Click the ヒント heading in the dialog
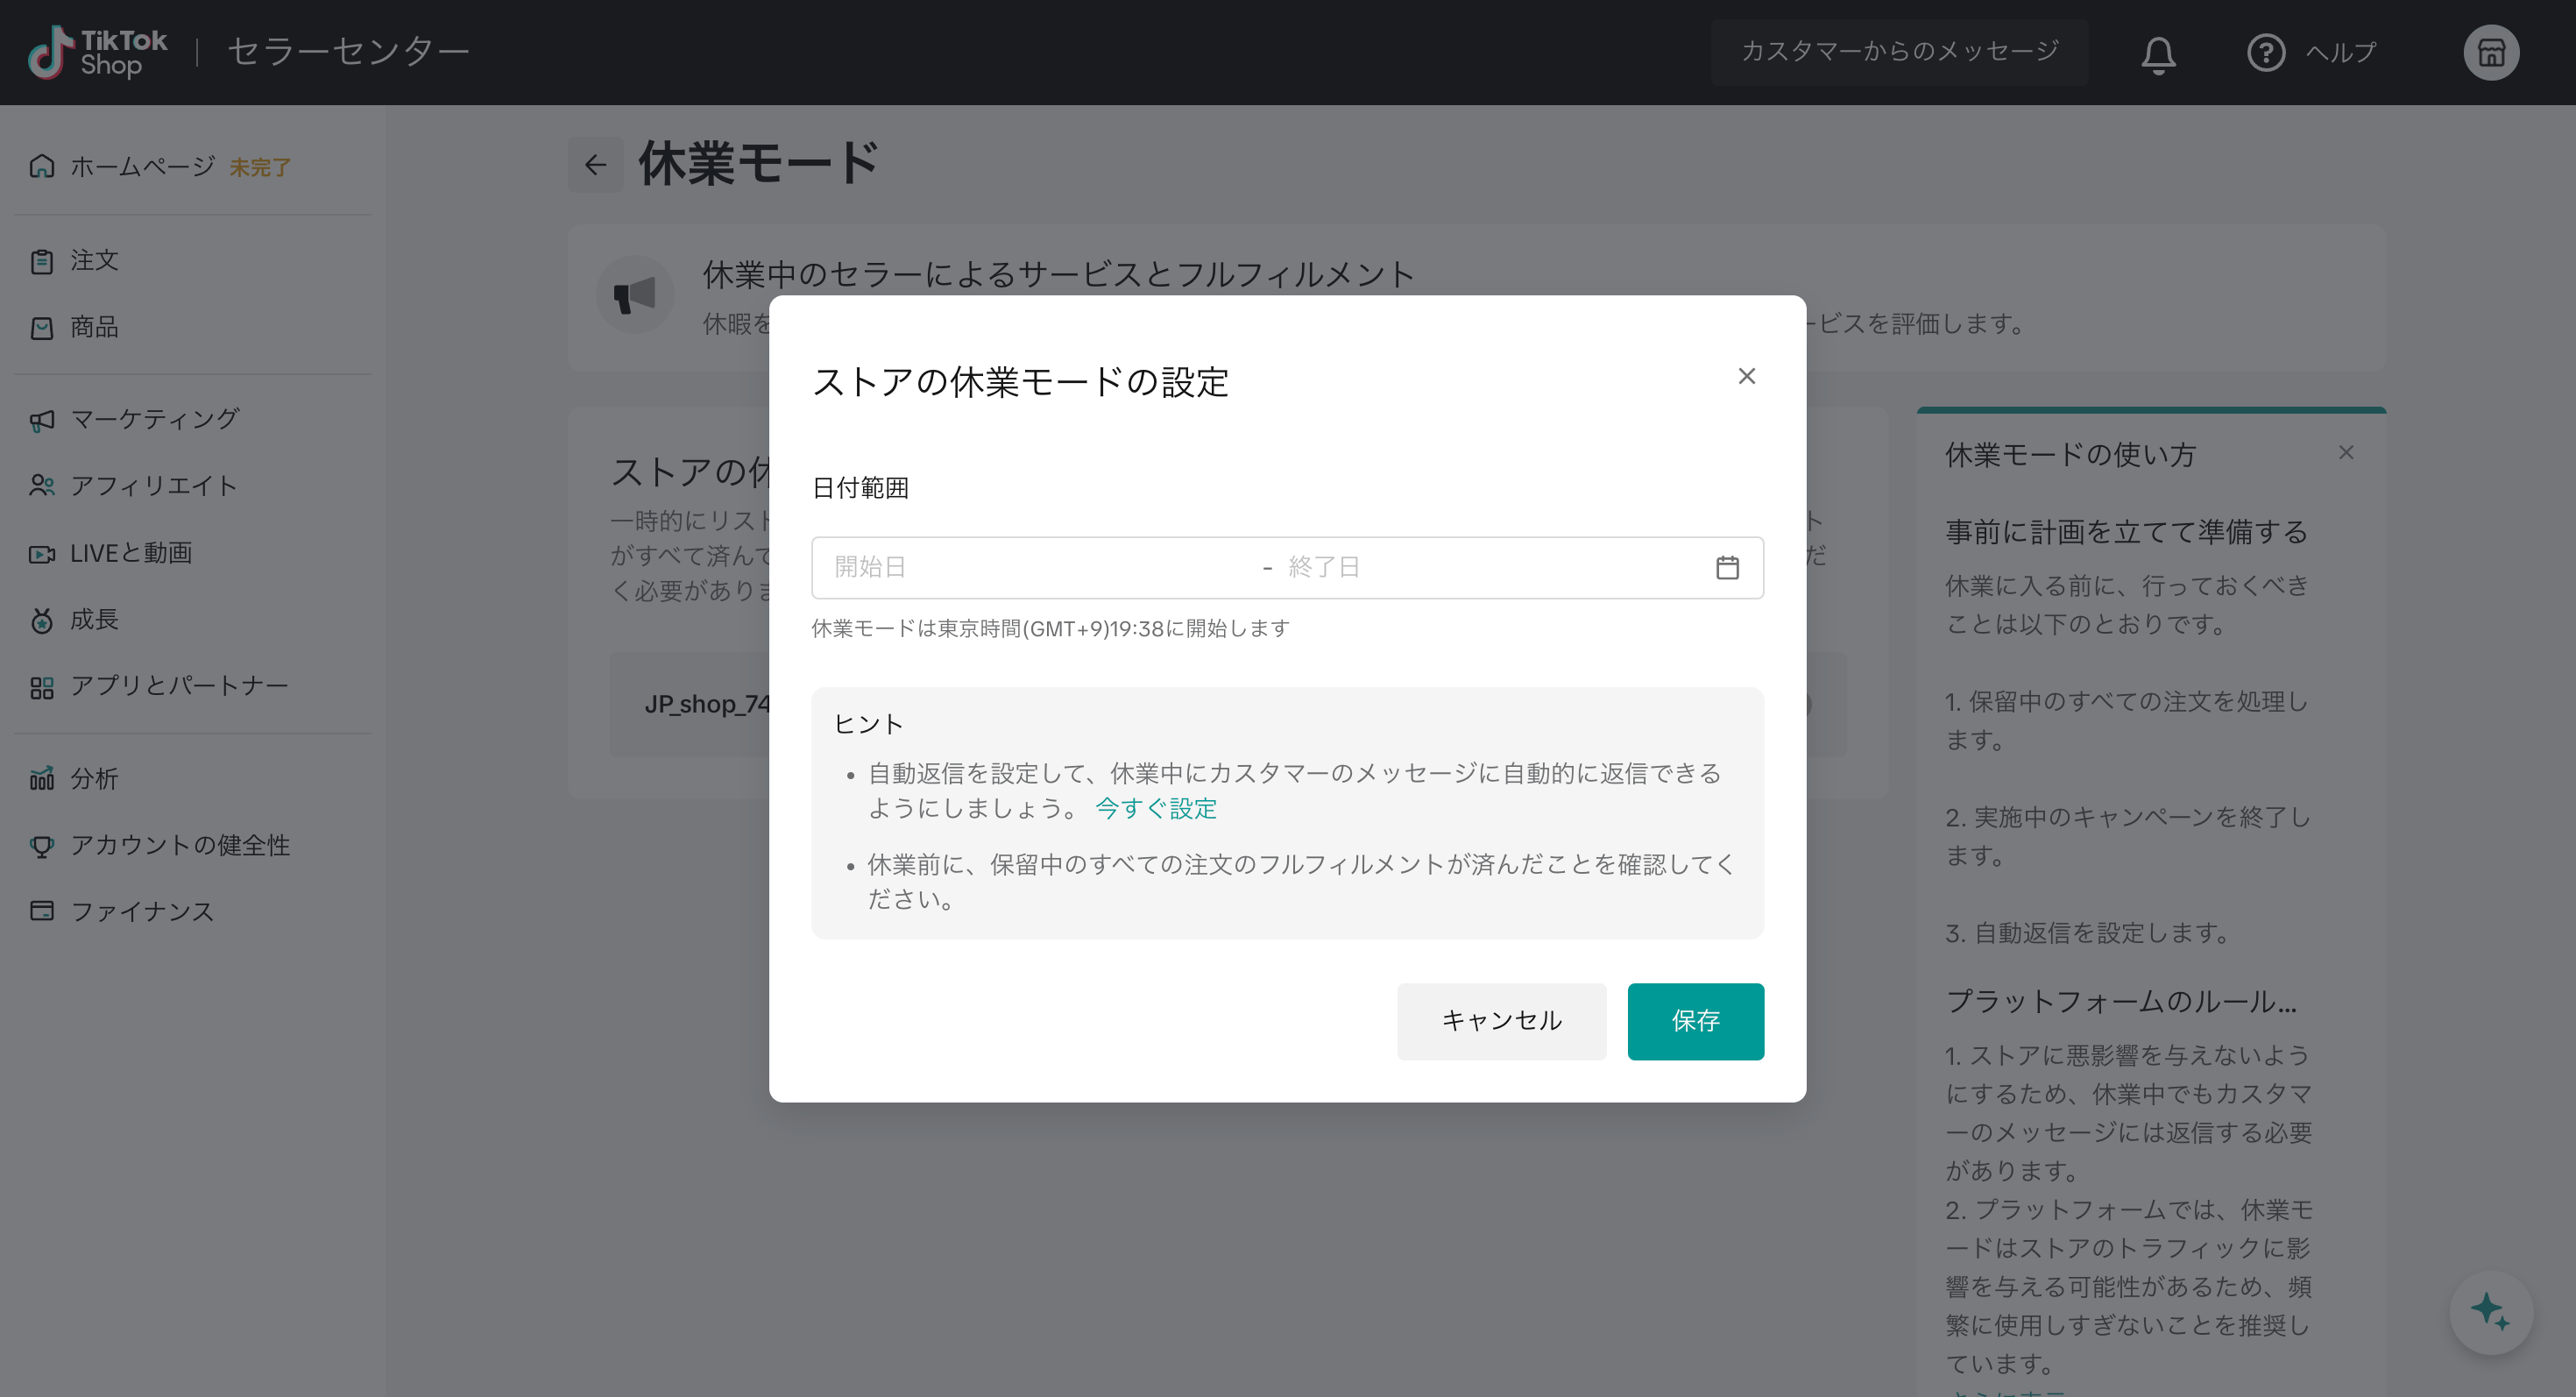 (868, 724)
